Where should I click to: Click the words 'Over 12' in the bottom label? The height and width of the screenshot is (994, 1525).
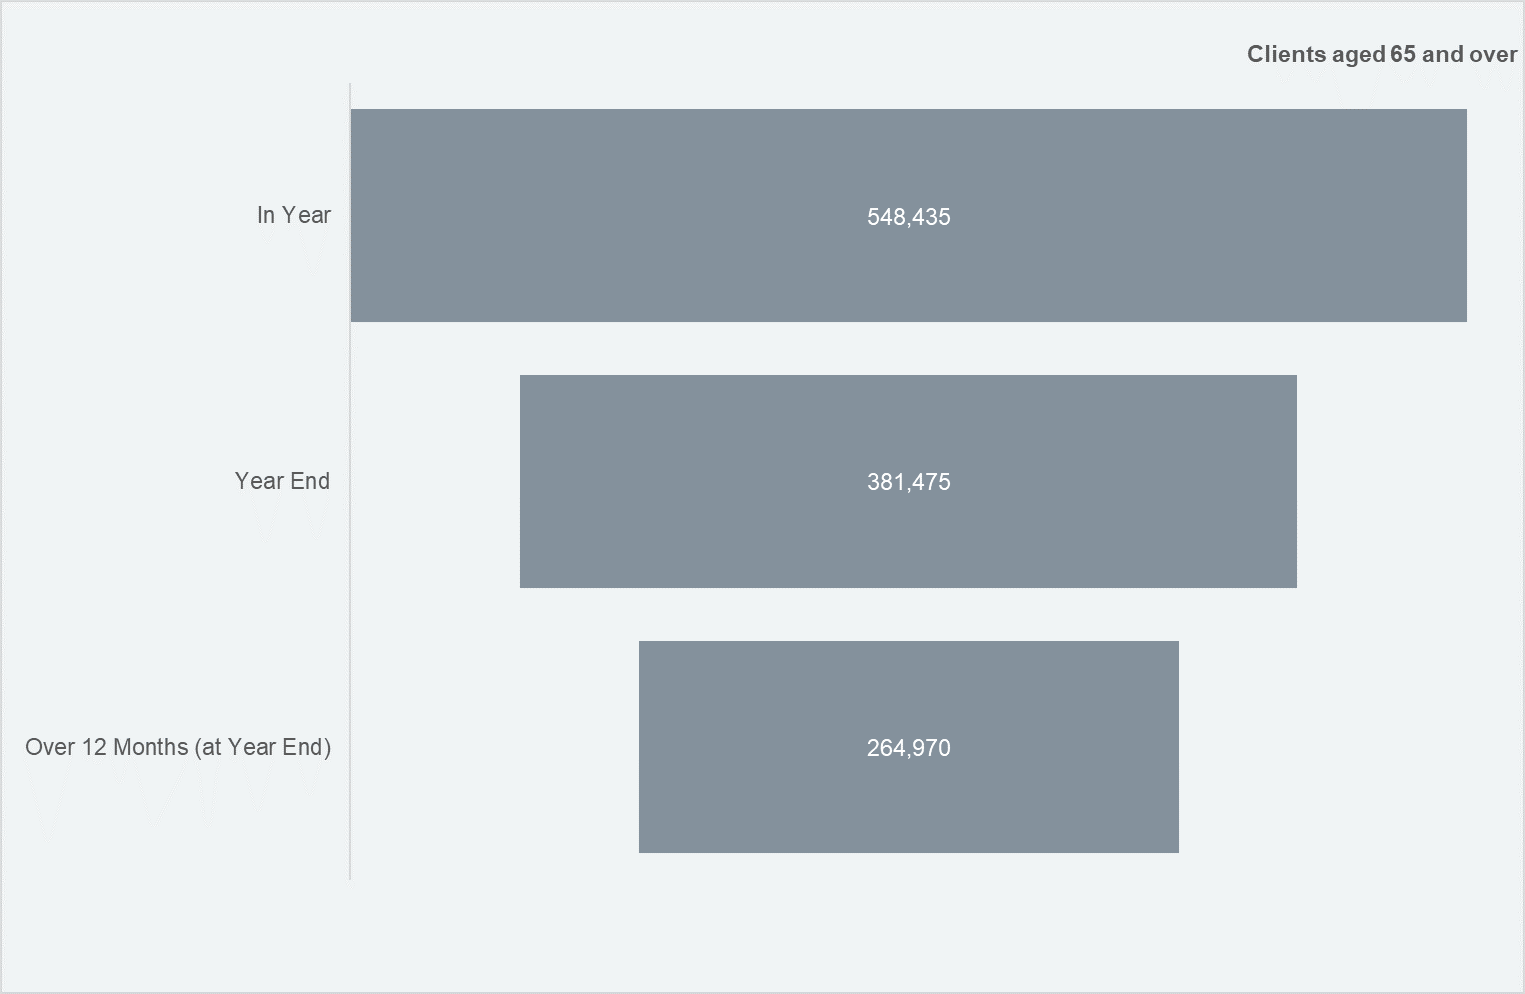click(x=66, y=747)
